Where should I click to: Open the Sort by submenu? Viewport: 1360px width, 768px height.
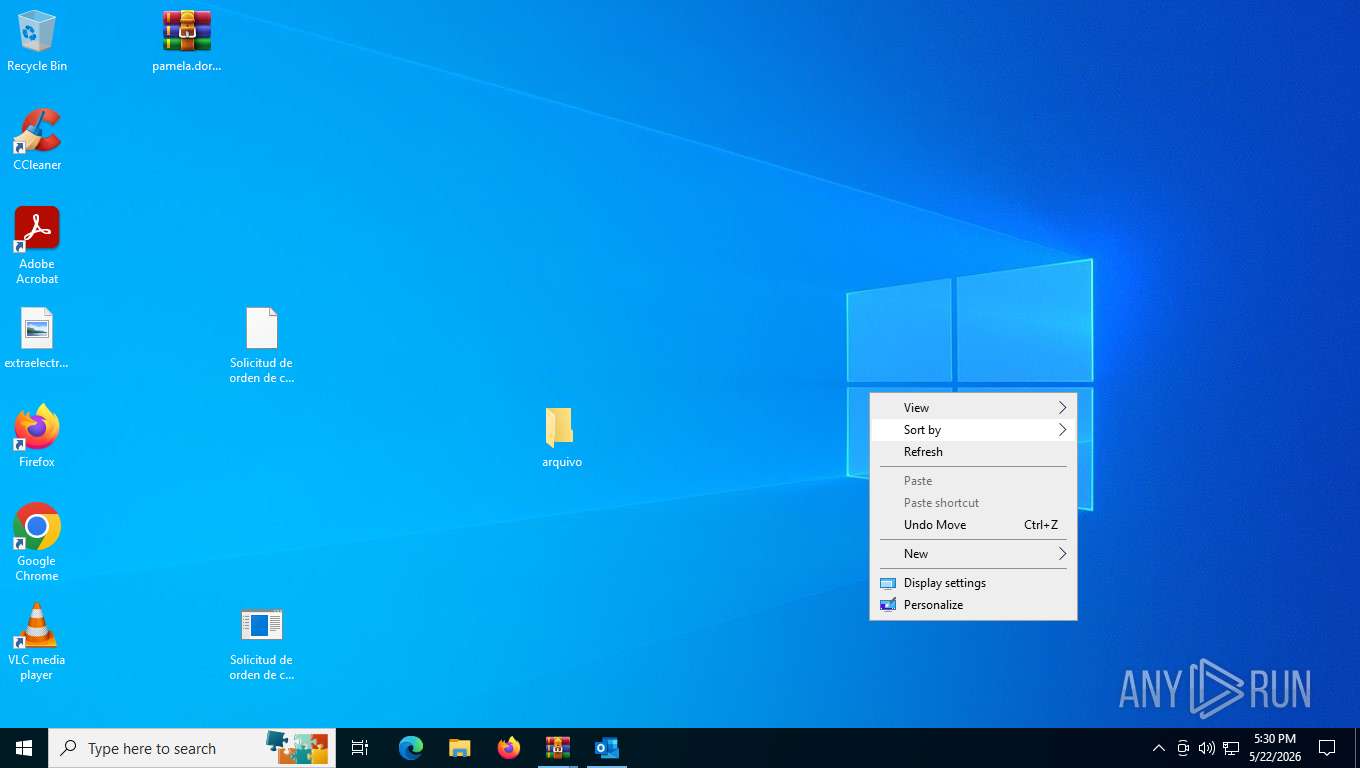[x=973, y=430]
